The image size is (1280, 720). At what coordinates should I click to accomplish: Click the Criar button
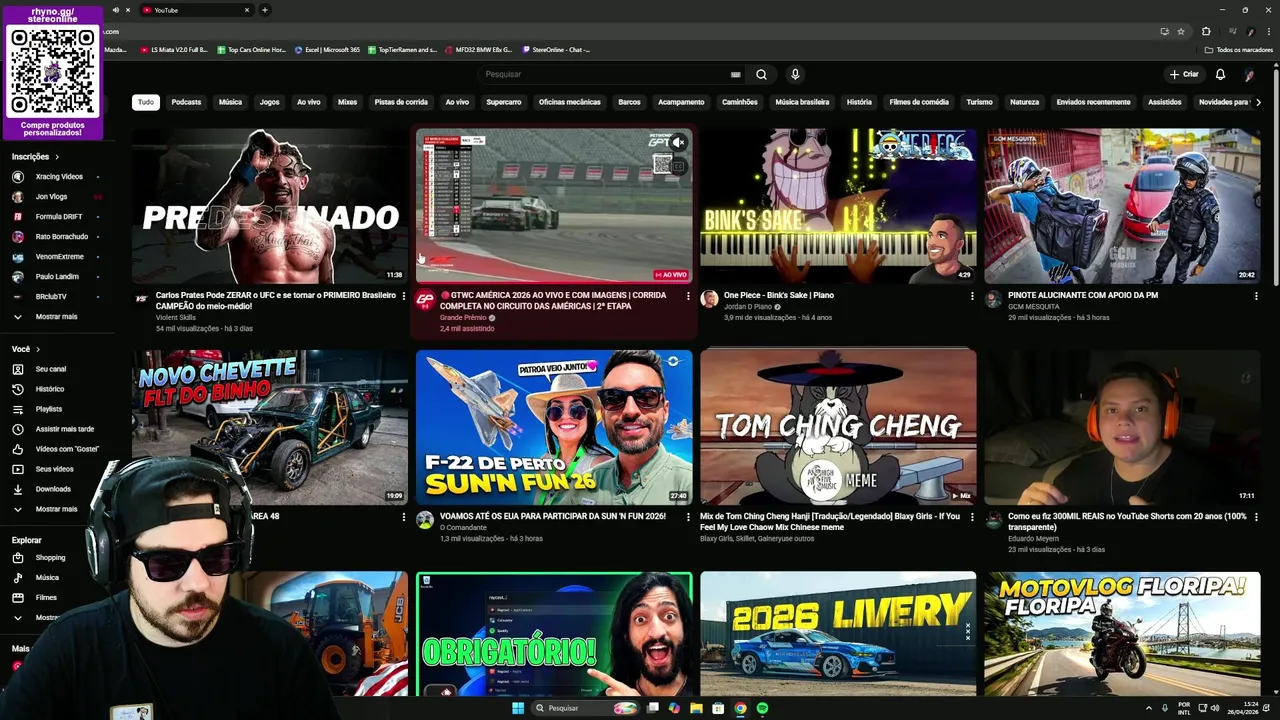tap(1184, 74)
